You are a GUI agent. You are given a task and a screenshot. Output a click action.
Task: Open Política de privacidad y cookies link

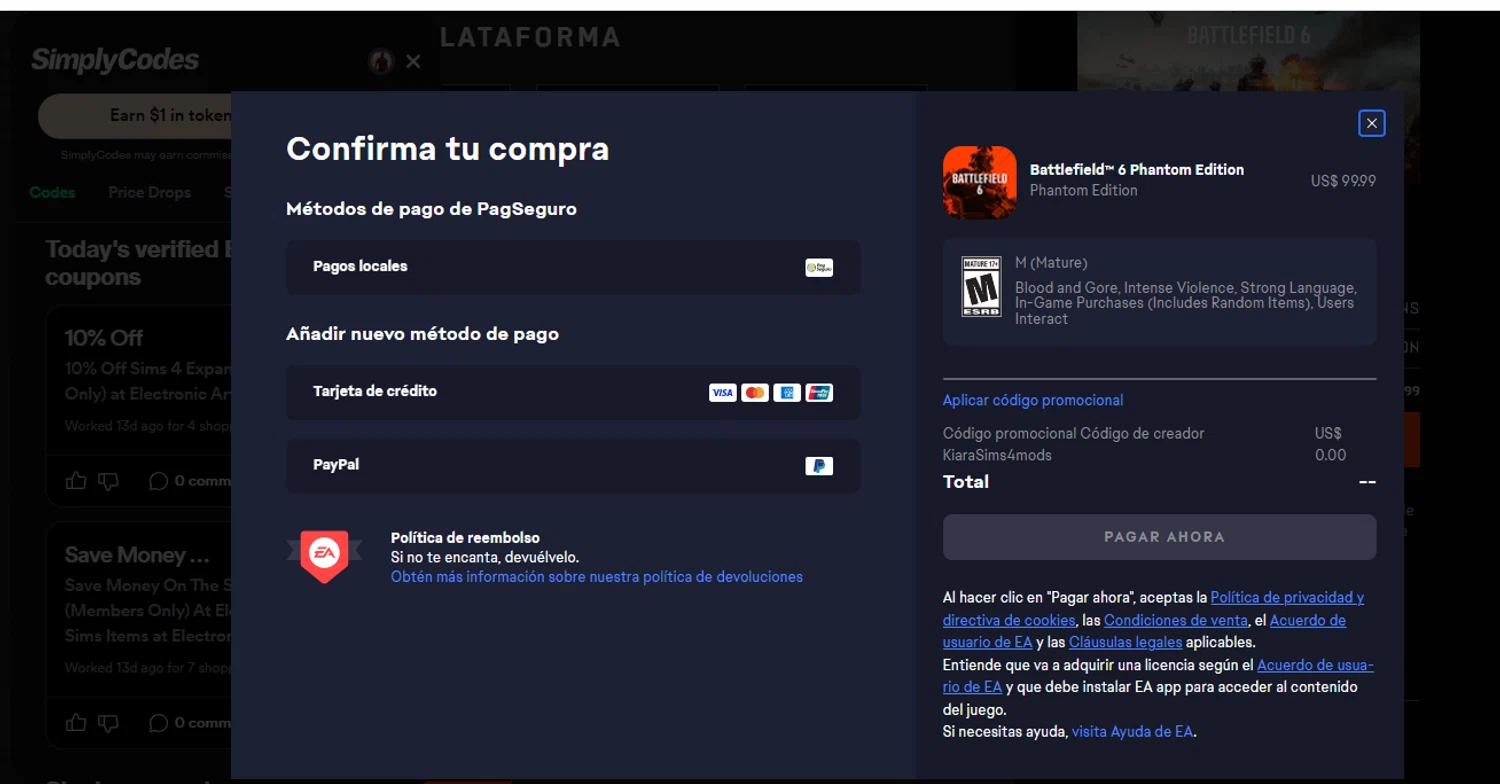click(x=1153, y=609)
